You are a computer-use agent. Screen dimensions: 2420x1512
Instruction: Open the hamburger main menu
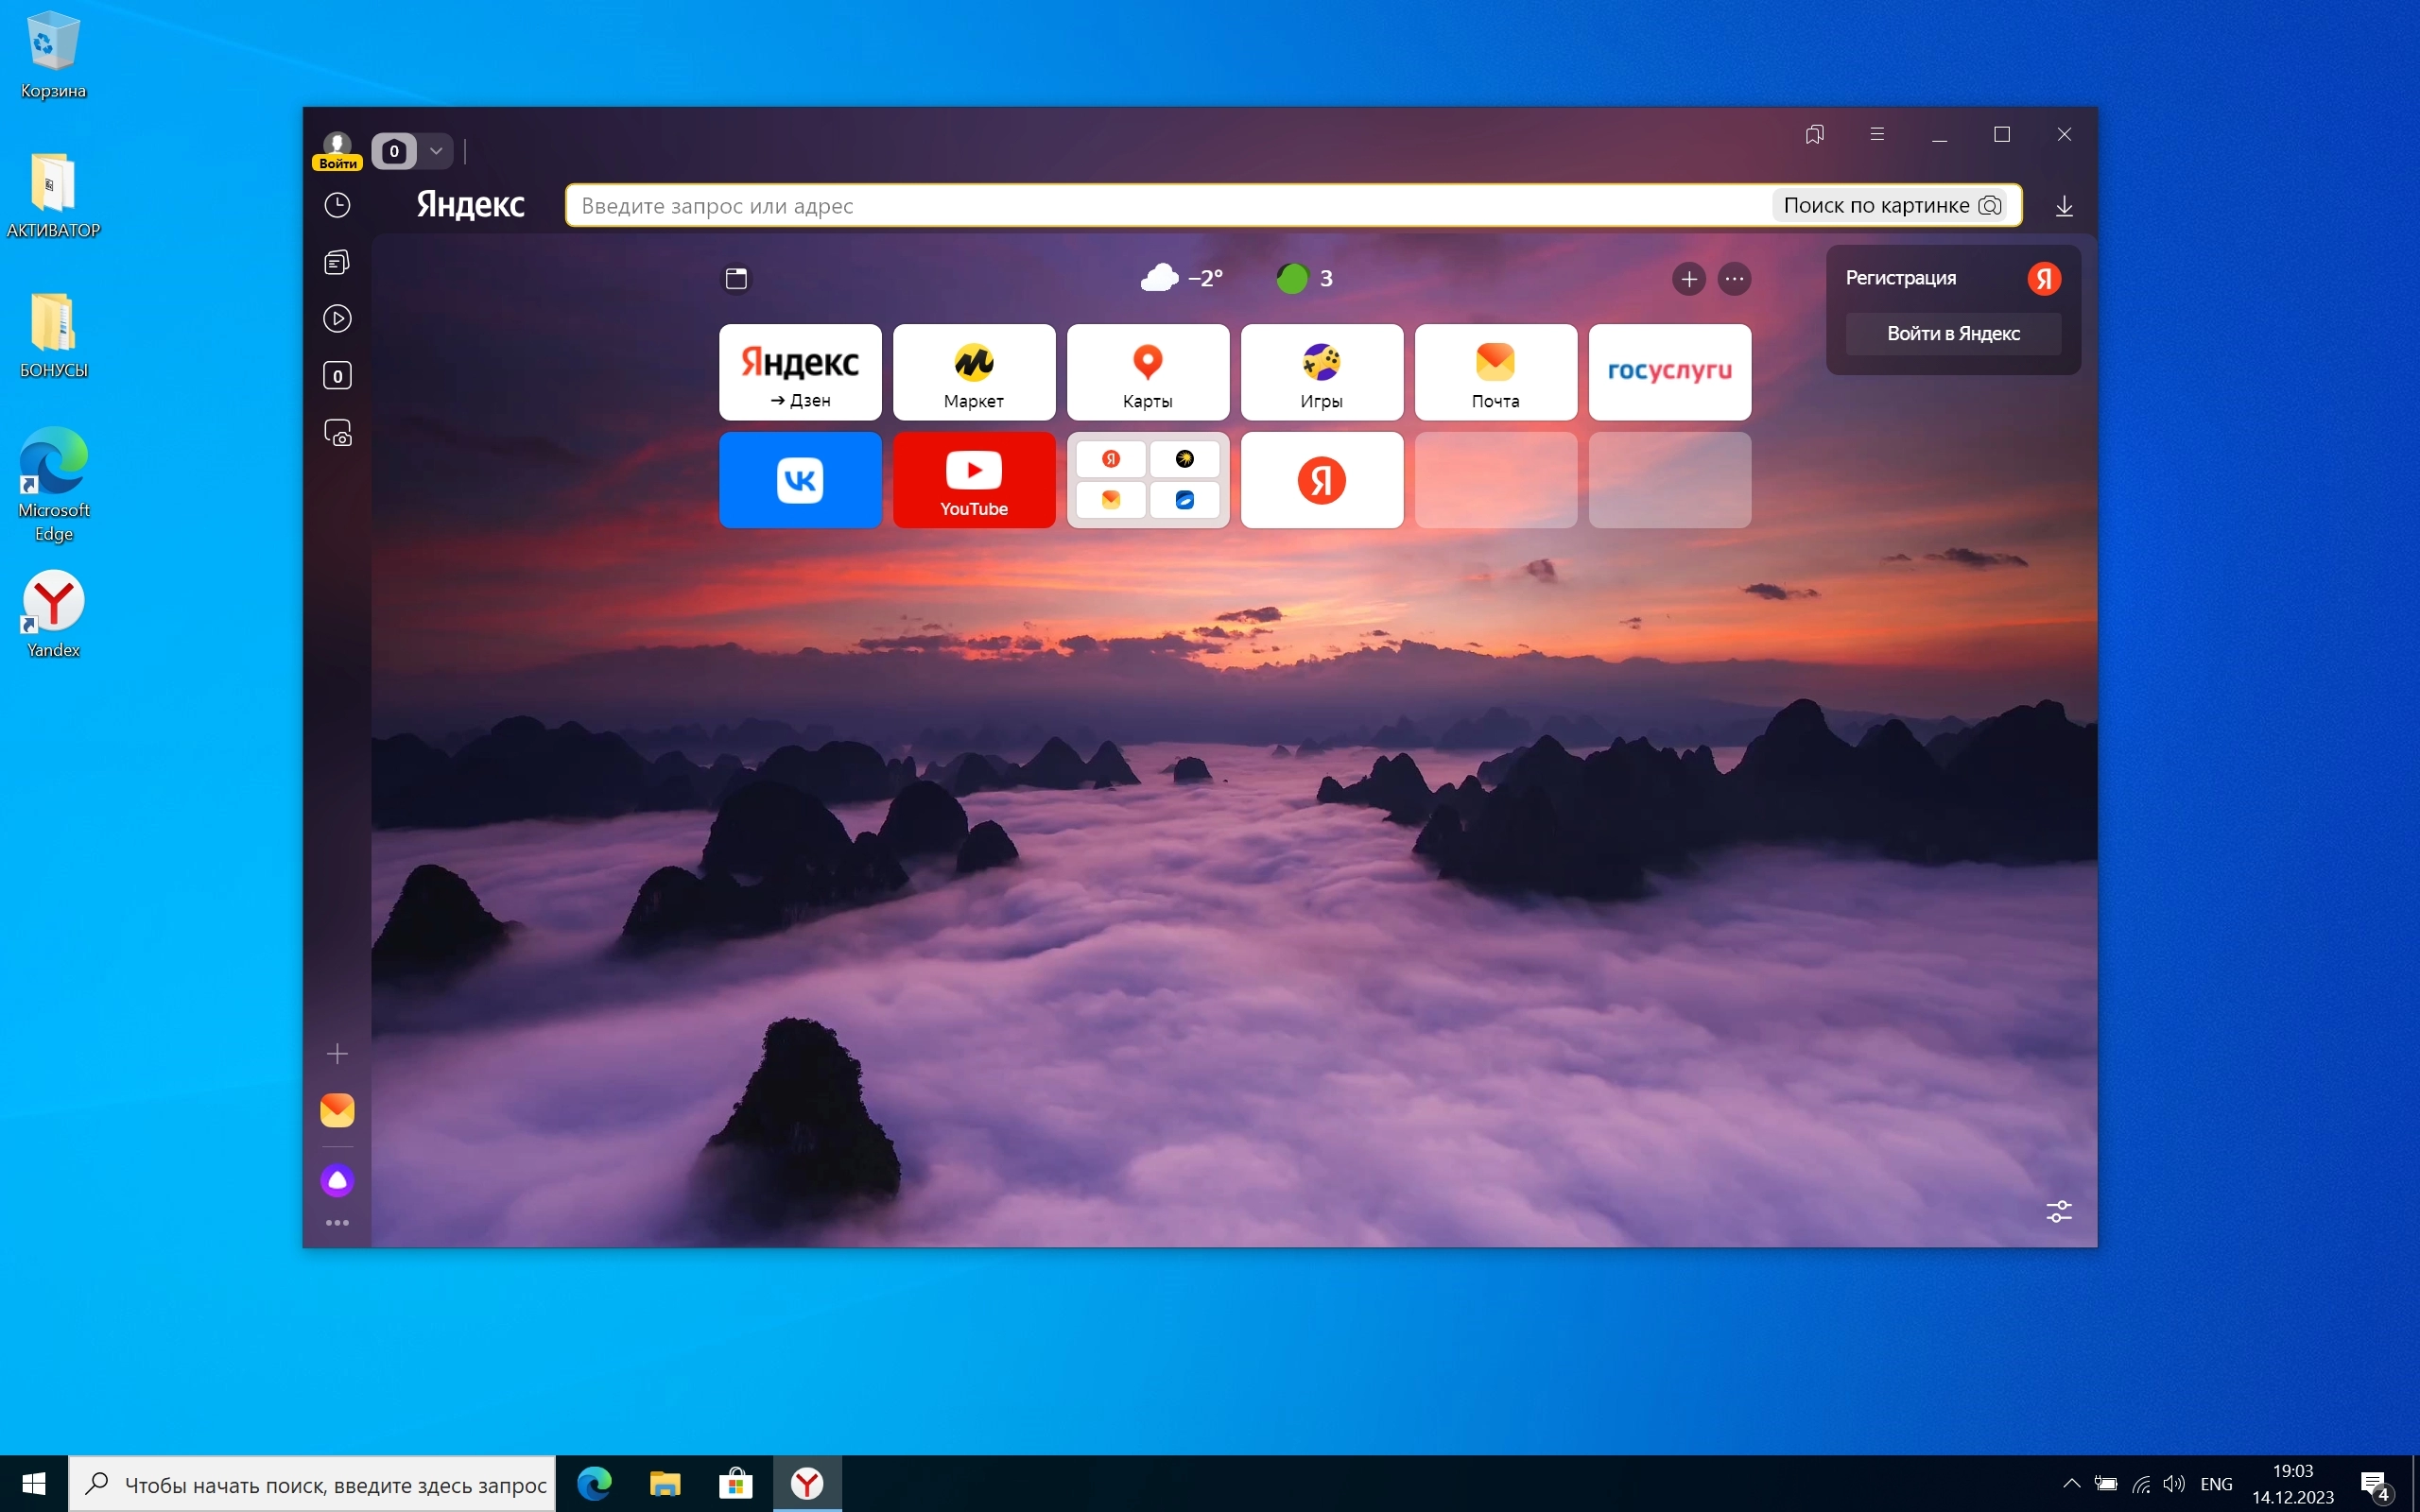1877,134
